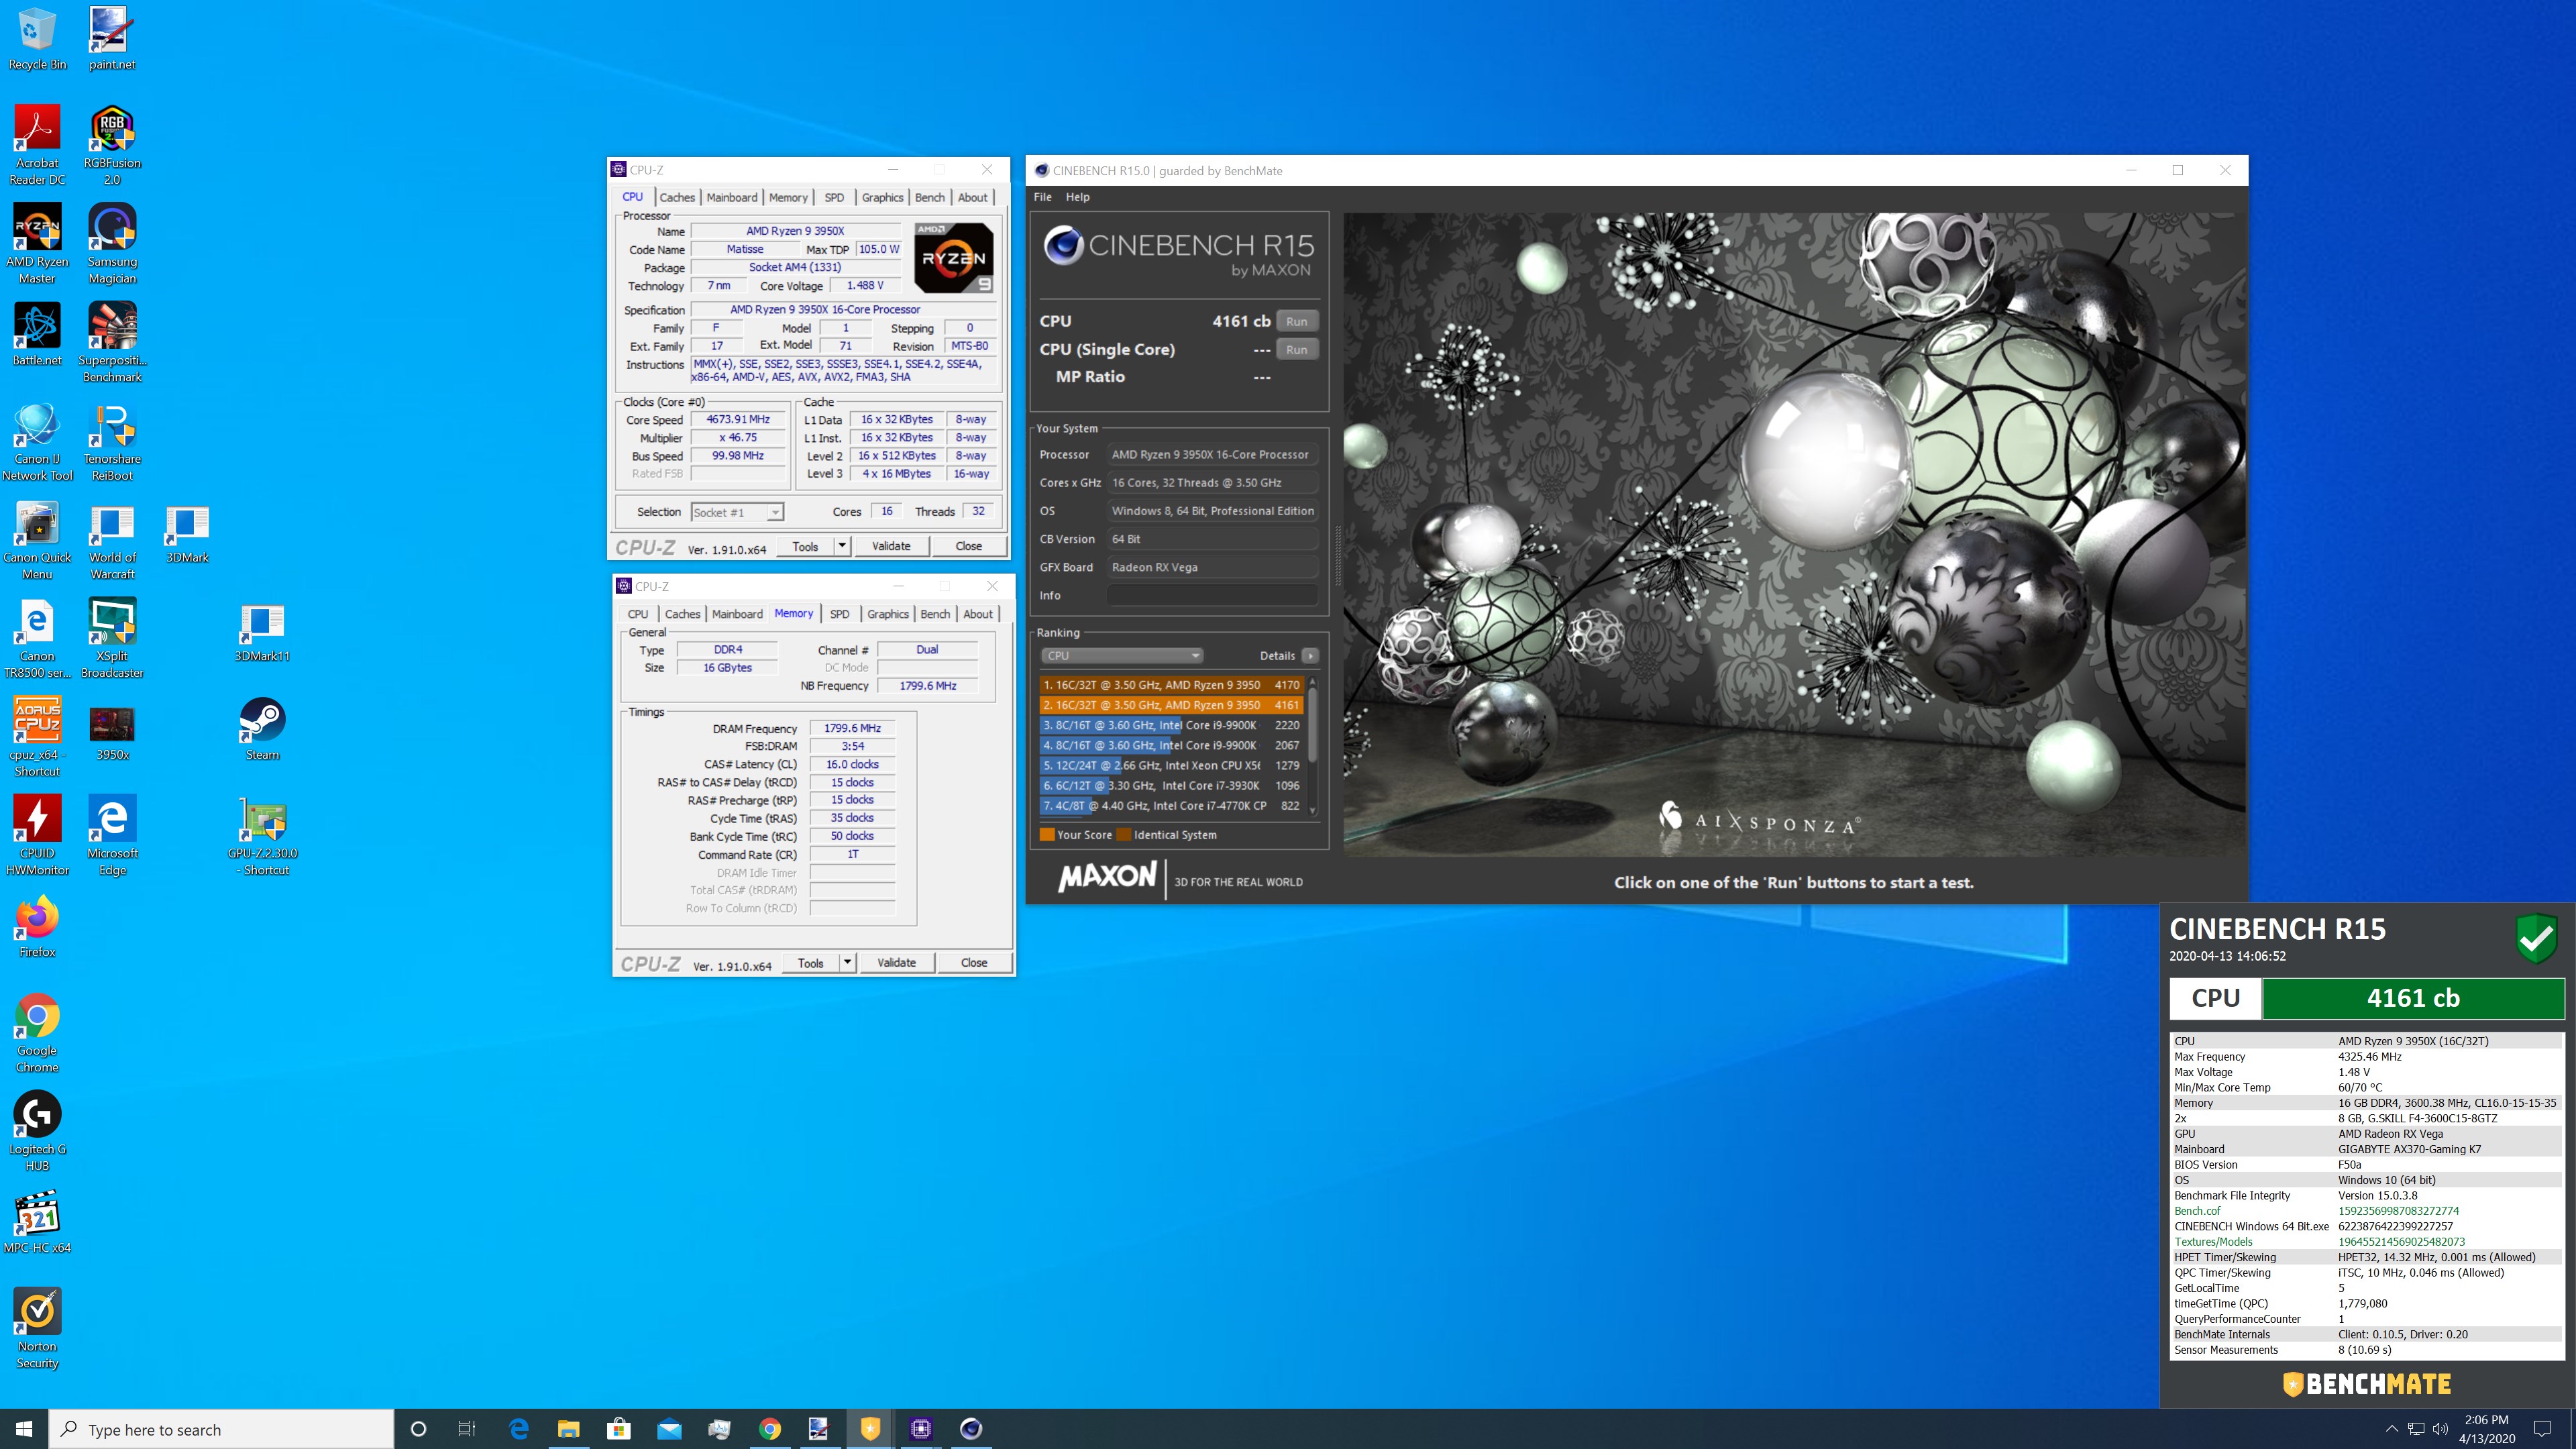Show hidden system tray icons
This screenshot has width=2576, height=1449.
(2391, 1429)
